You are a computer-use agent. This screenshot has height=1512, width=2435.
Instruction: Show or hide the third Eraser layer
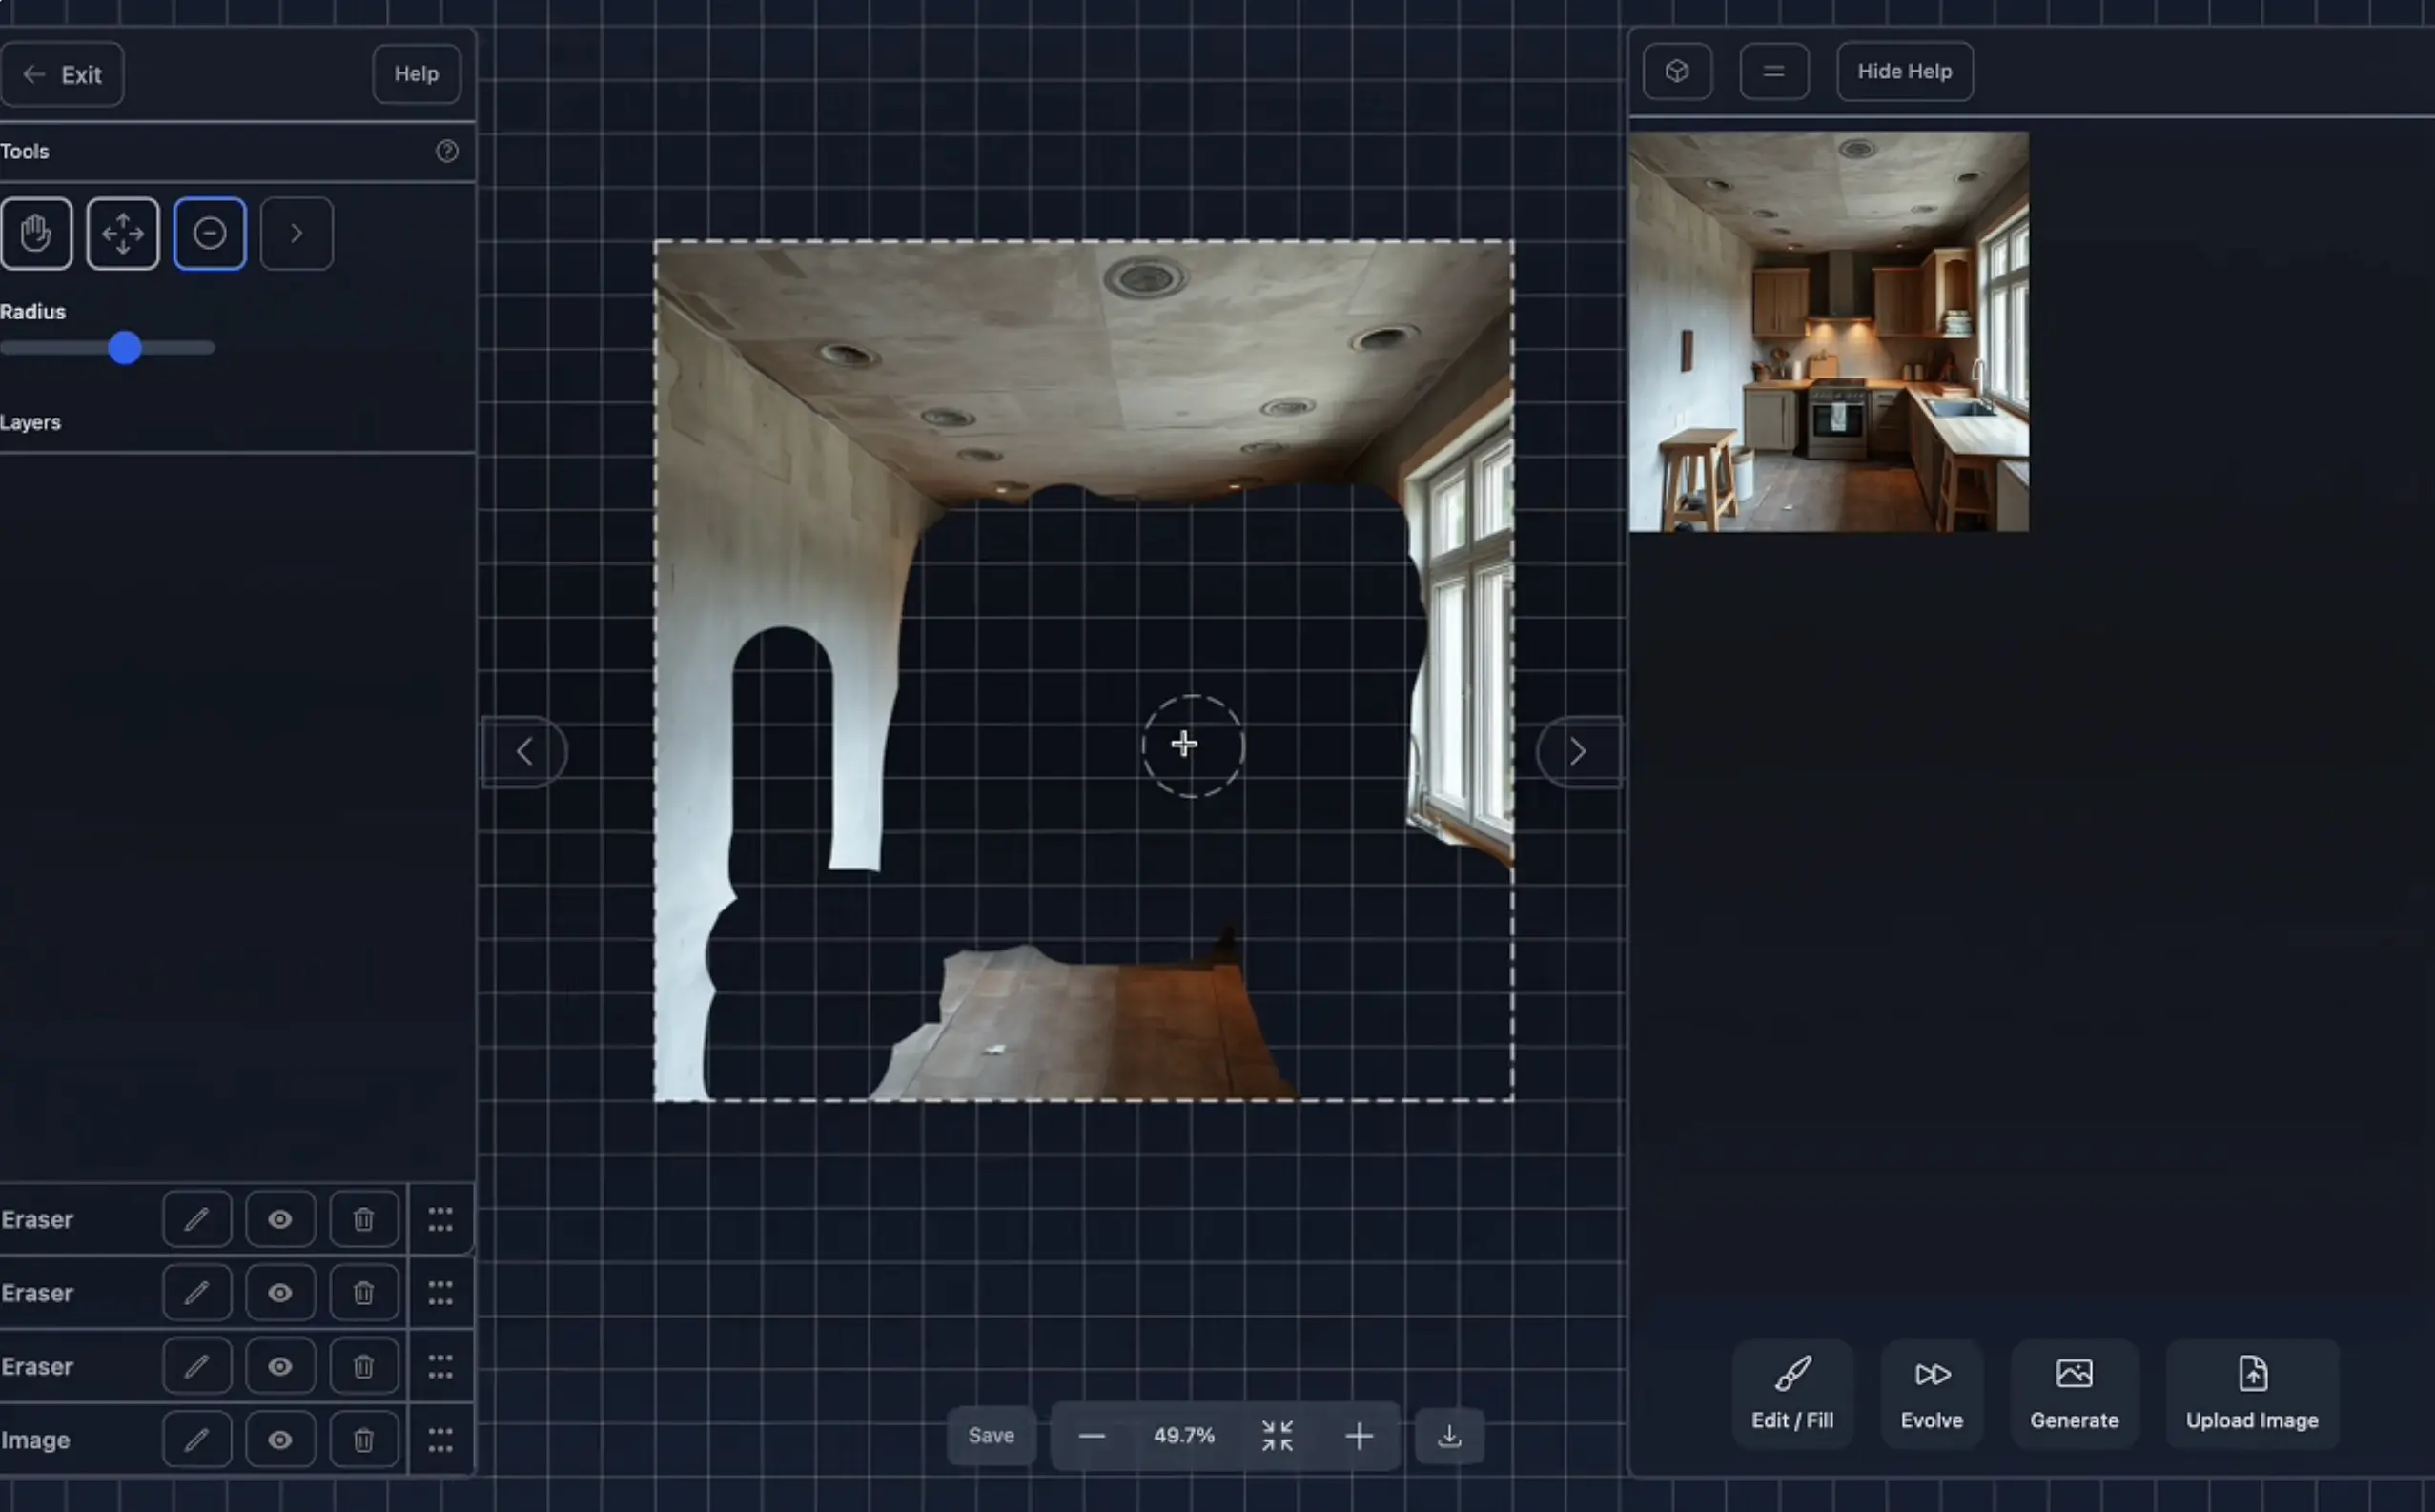(x=280, y=1366)
